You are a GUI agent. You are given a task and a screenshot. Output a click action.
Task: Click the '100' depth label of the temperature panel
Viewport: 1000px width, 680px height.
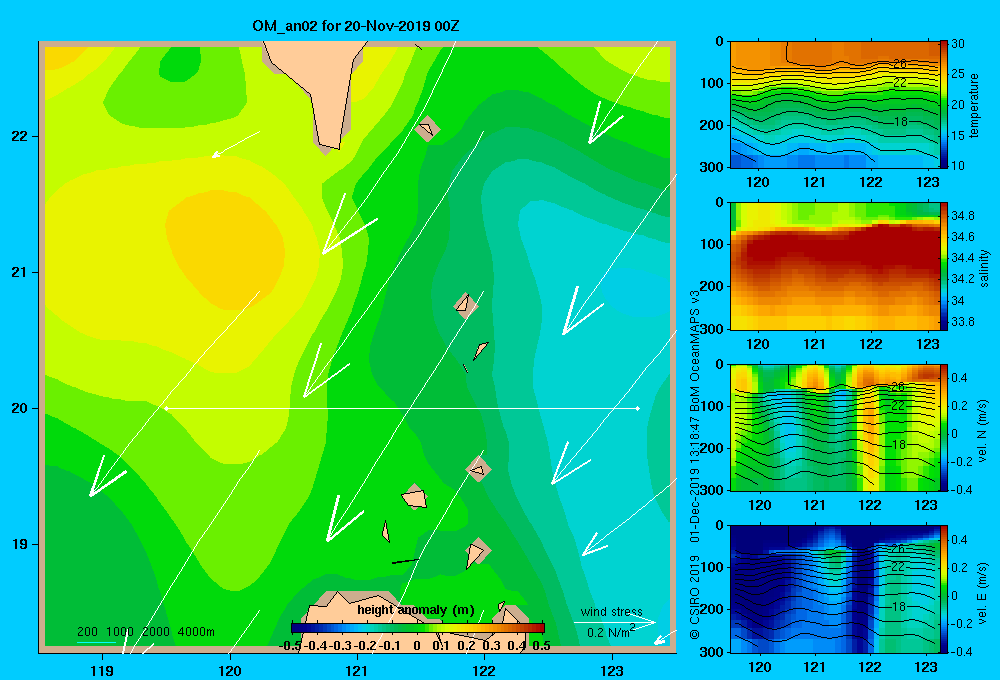pos(711,83)
